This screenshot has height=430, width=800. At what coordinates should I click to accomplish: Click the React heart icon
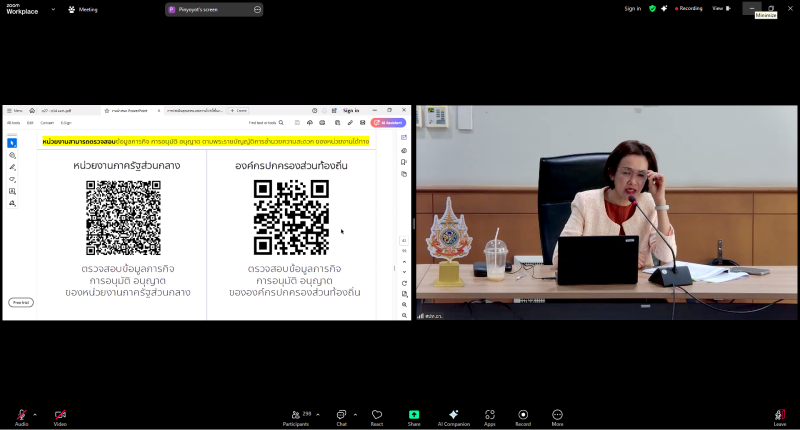(377, 414)
